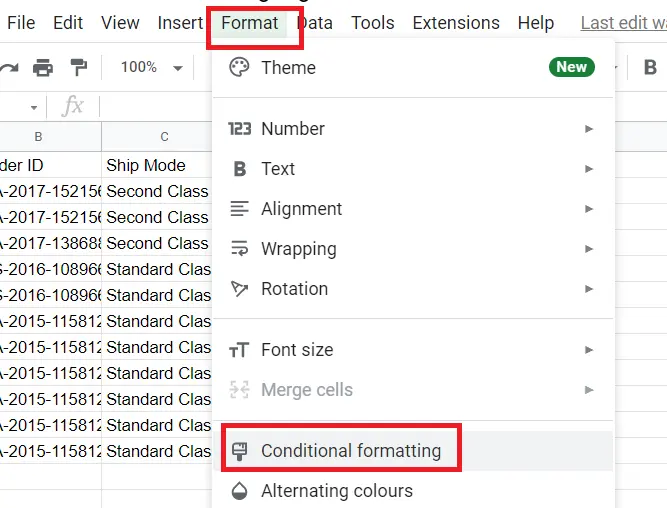
Task: Open the 100% zoom dropdown
Action: tap(151, 67)
